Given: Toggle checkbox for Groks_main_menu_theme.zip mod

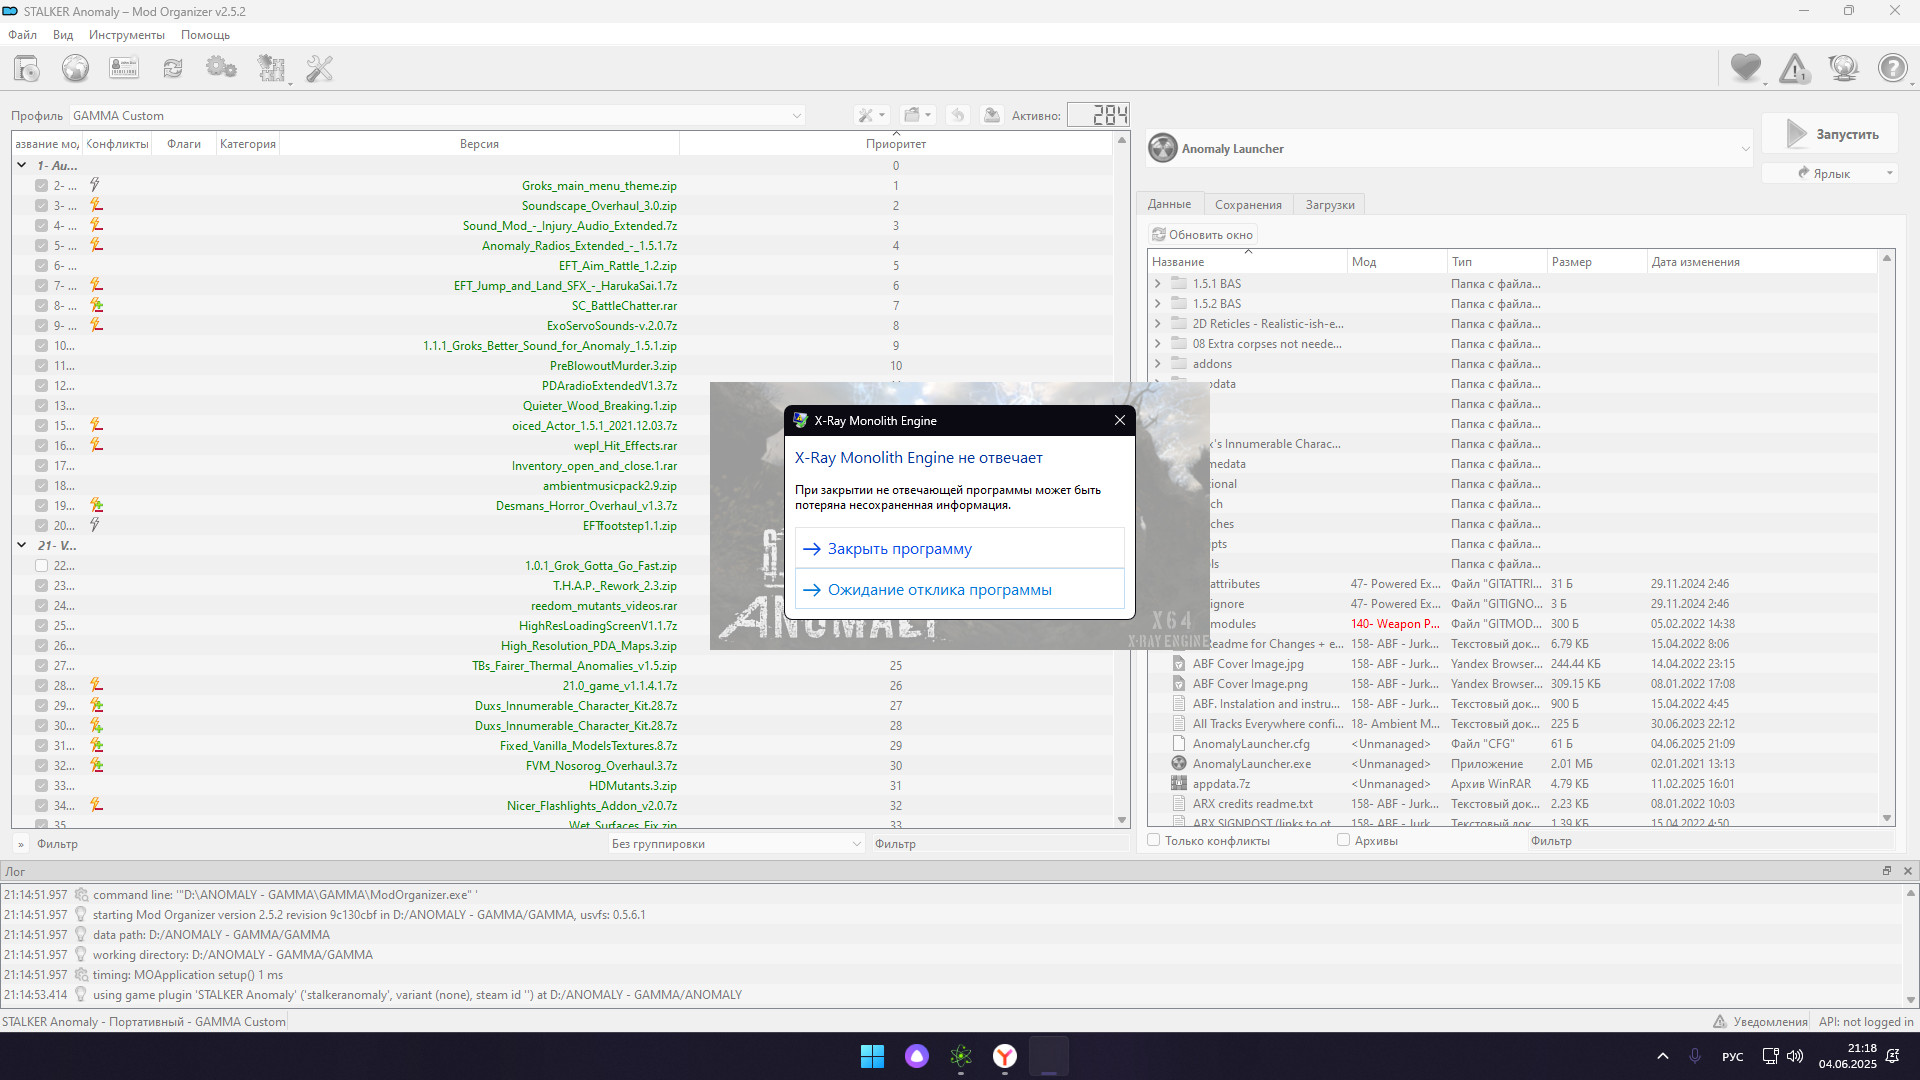Looking at the screenshot, I should pos(41,185).
